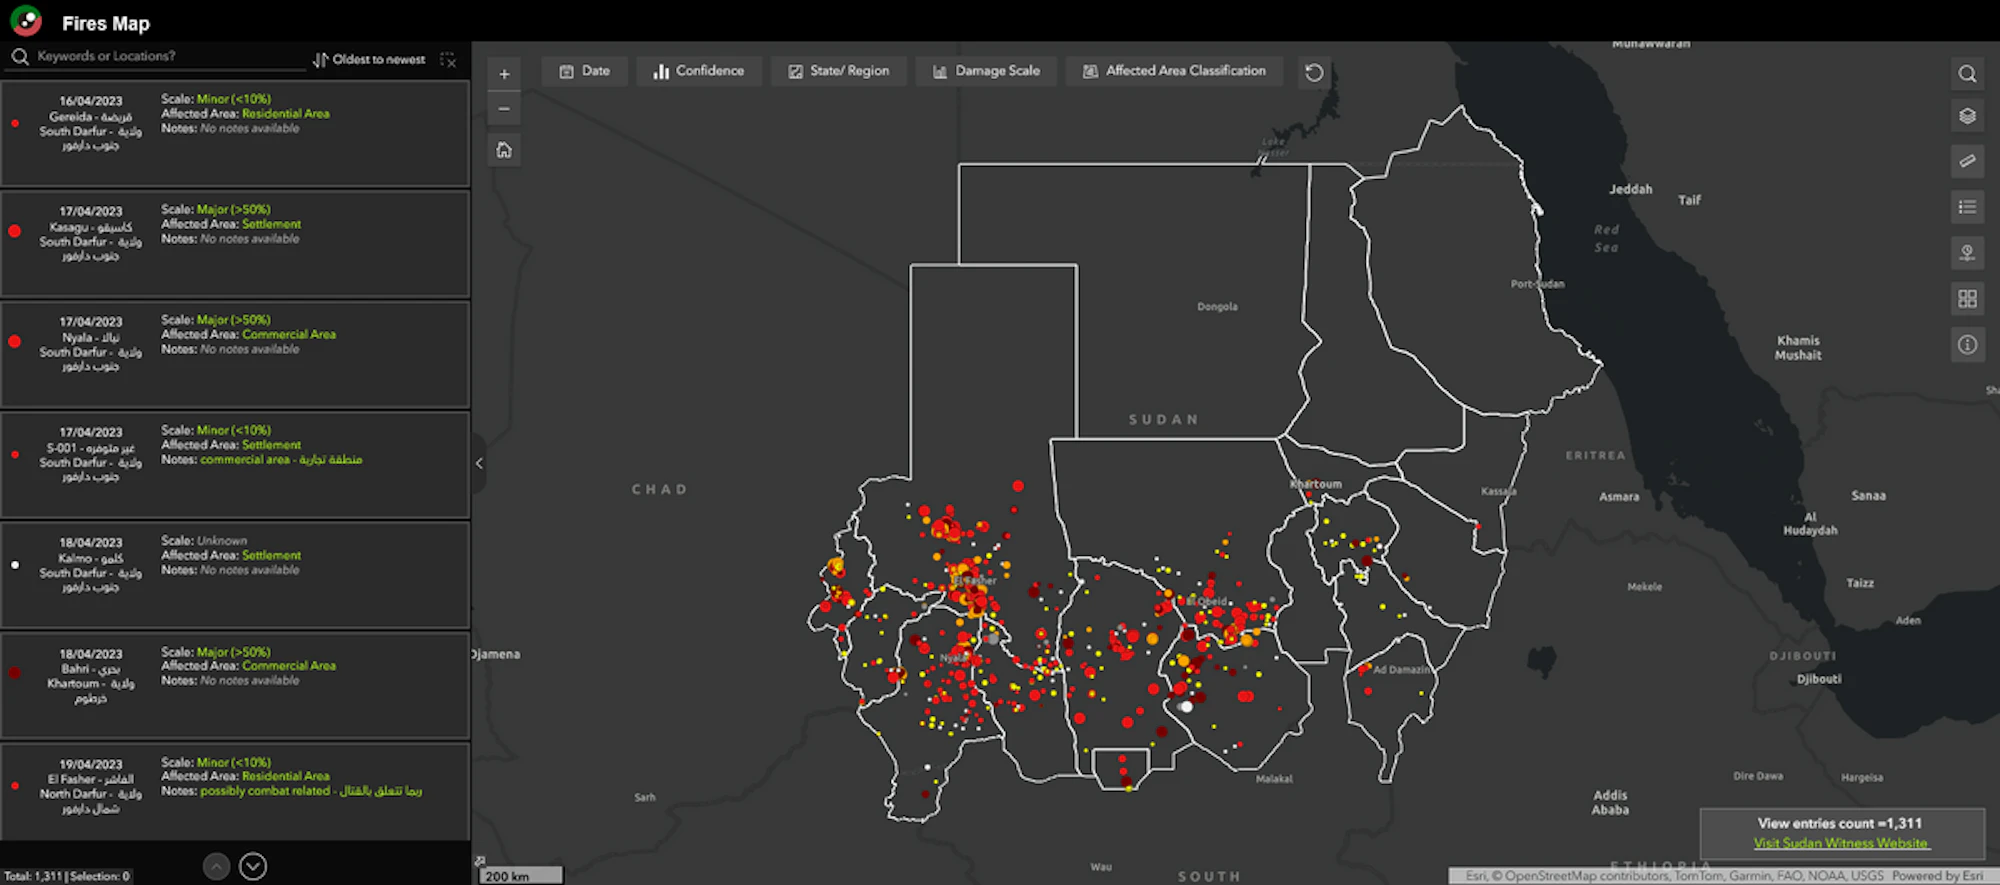Expand the State/ Region filter
This screenshot has width=2000, height=885.
pos(839,71)
